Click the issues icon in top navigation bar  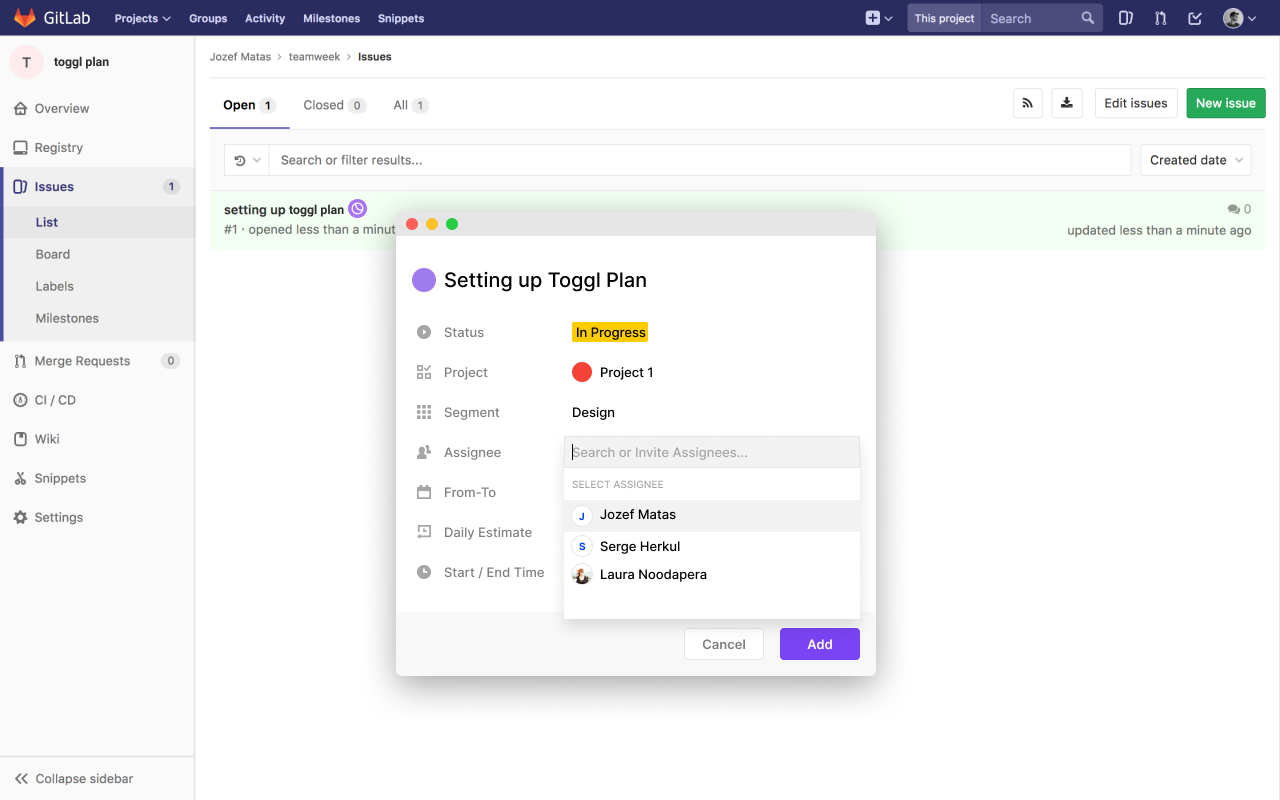(x=1126, y=18)
